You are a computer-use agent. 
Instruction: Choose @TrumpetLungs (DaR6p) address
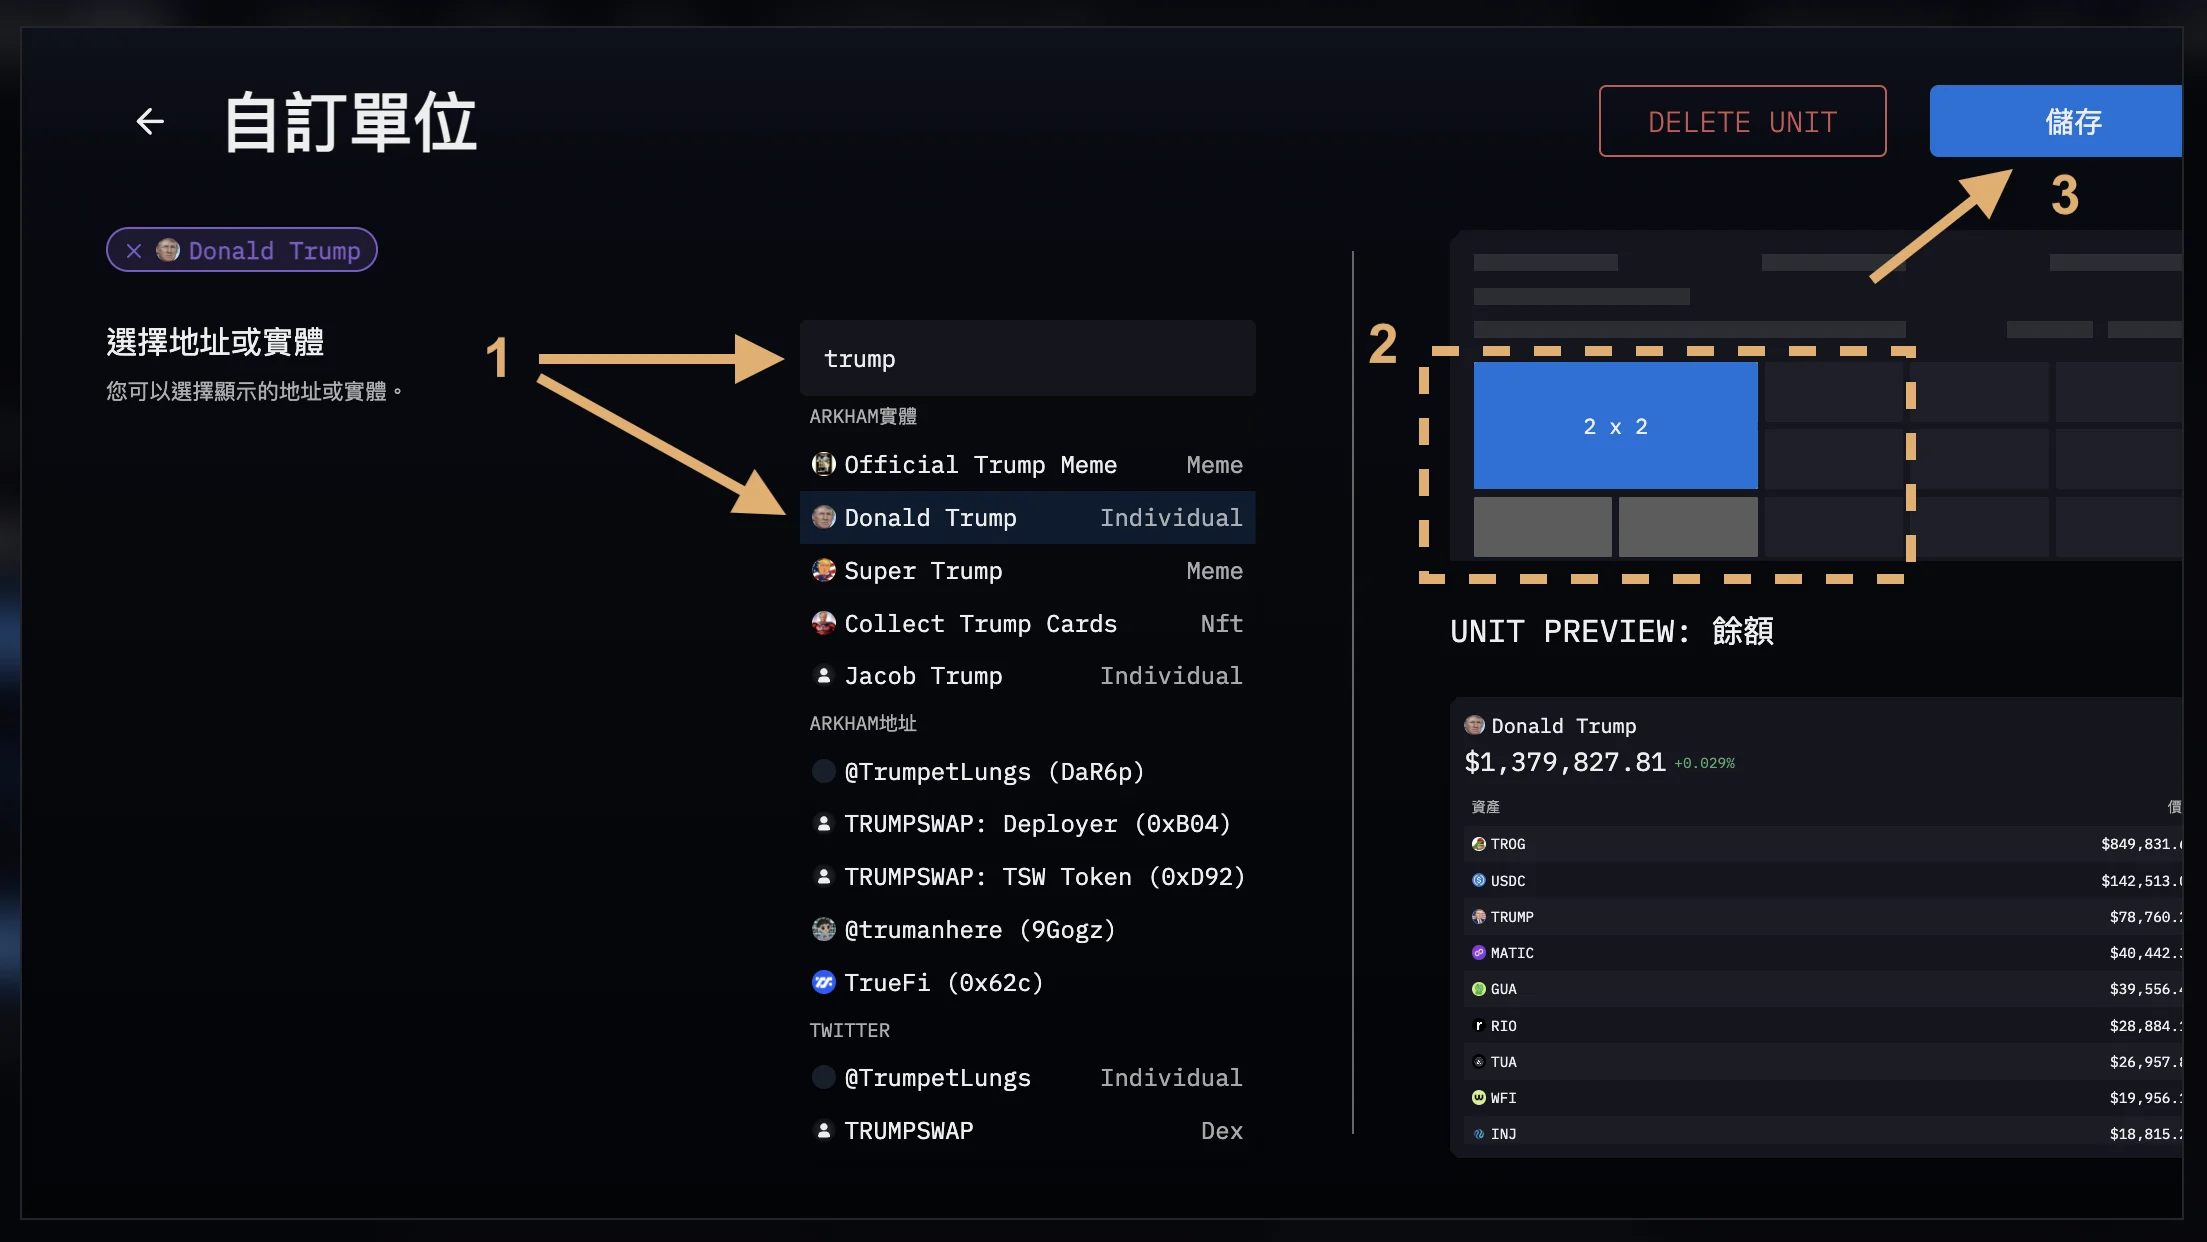point(1027,772)
